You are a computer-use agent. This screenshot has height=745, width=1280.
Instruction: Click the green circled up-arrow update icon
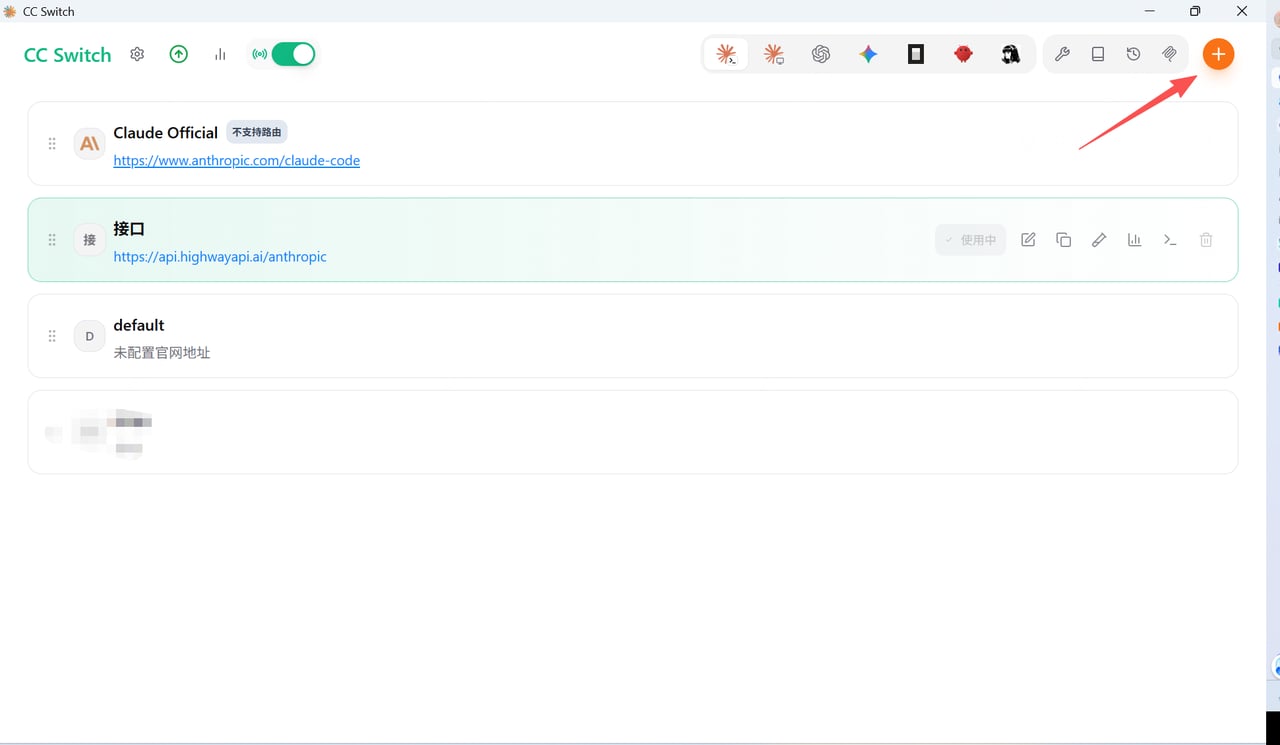[179, 55]
